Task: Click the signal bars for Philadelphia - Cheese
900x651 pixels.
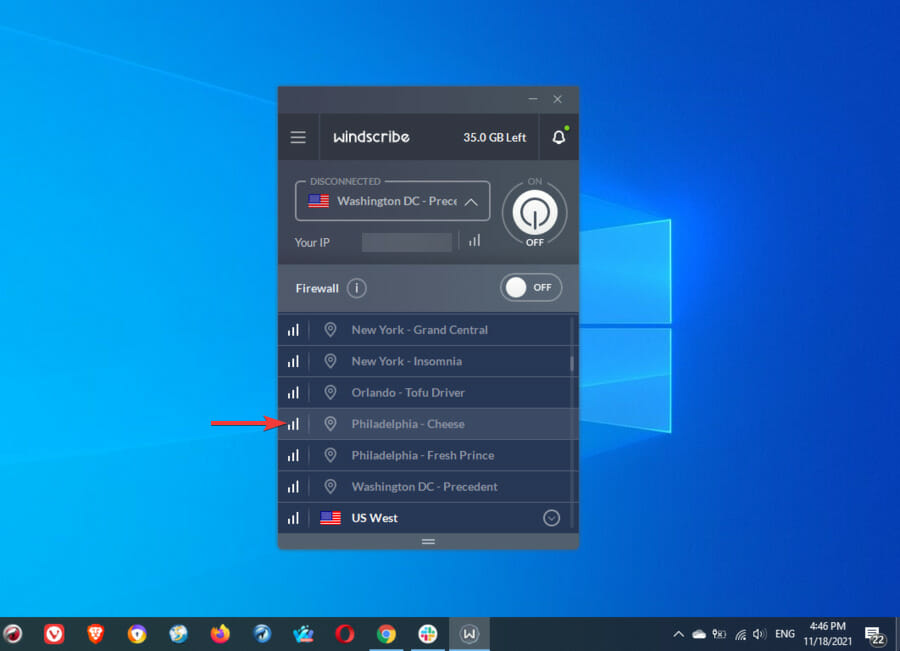Action: (x=293, y=424)
